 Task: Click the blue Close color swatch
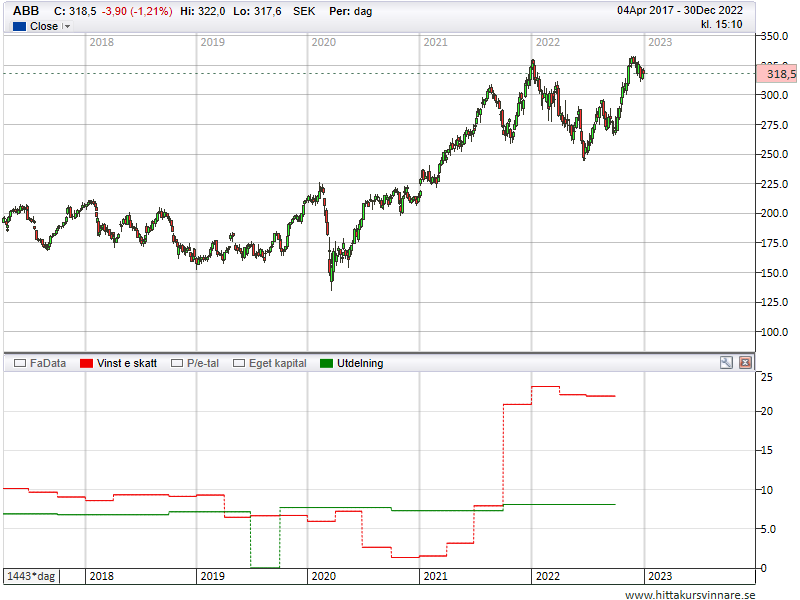[19, 27]
